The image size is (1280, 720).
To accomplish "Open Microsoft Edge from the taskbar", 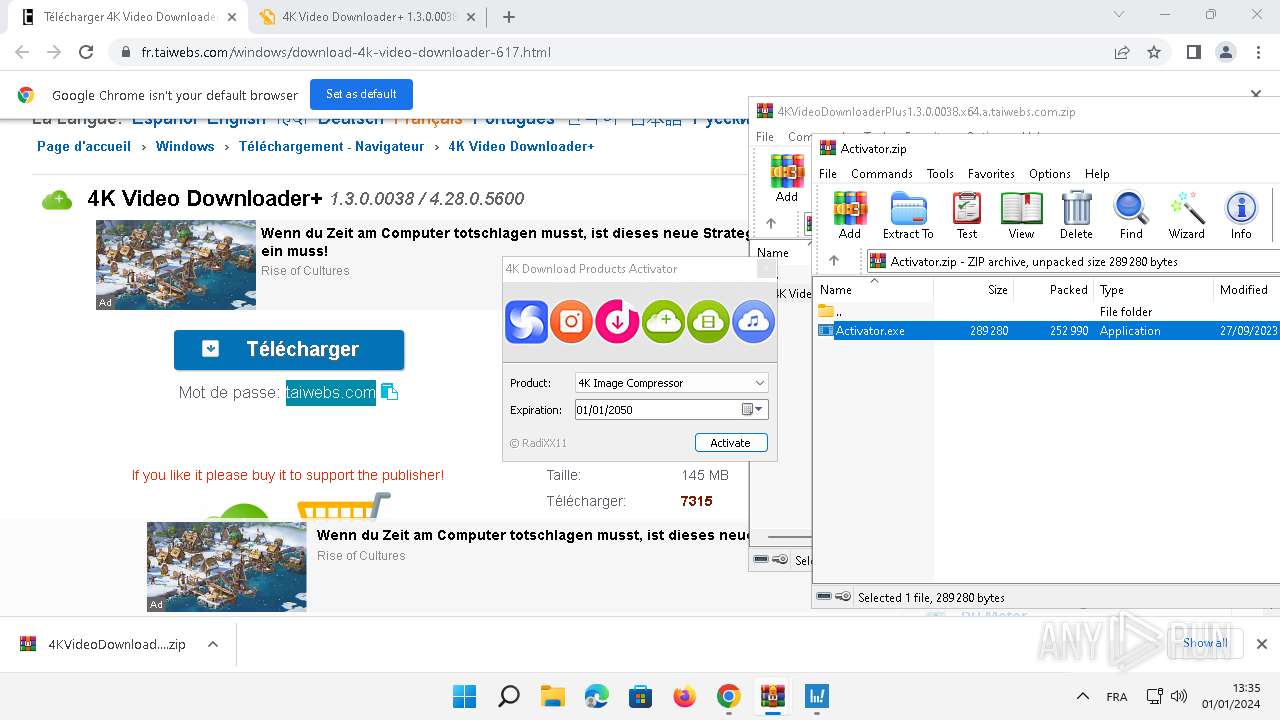I will coord(597,696).
